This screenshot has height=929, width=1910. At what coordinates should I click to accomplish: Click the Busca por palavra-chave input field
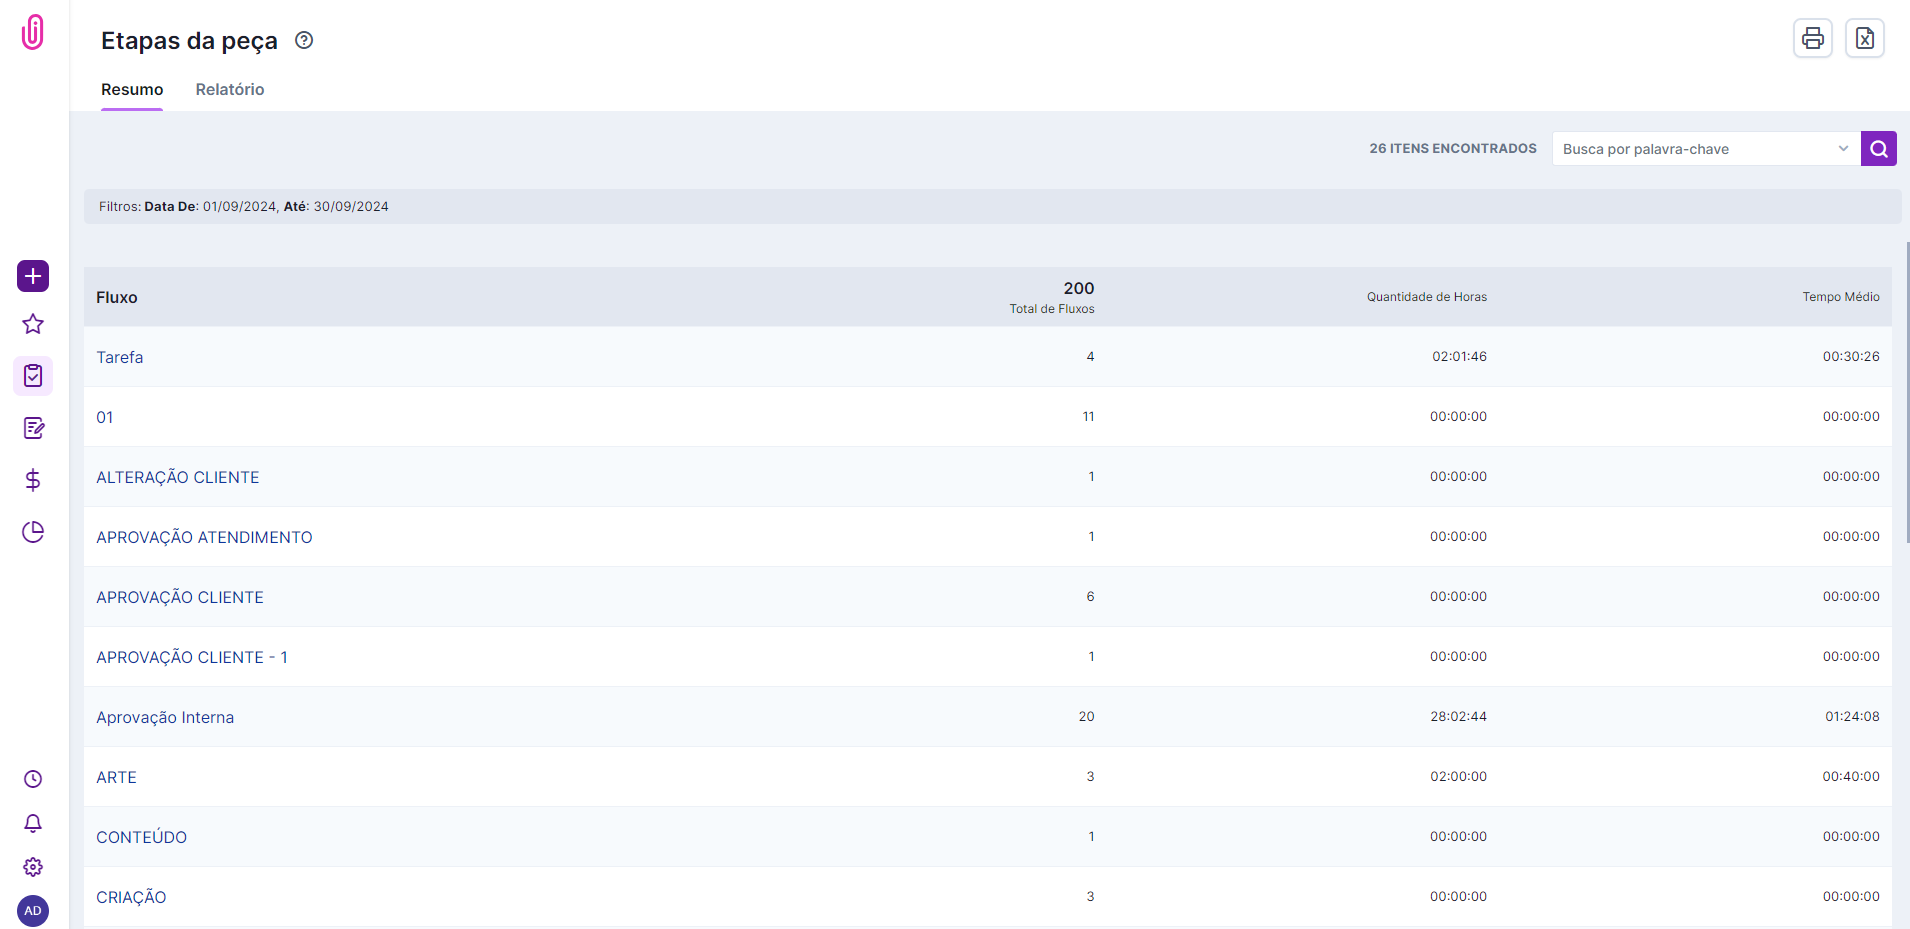click(x=1692, y=149)
